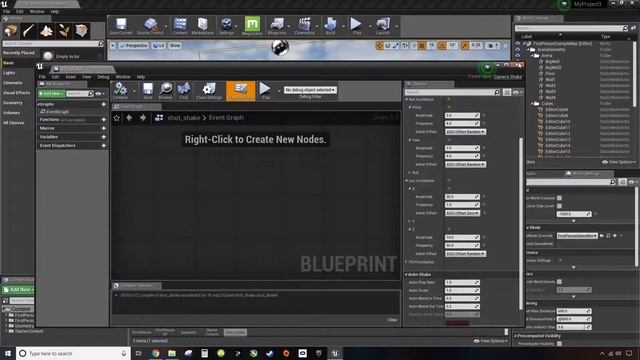
Task: Toggle visibility of Arena folder
Action: tap(518, 56)
